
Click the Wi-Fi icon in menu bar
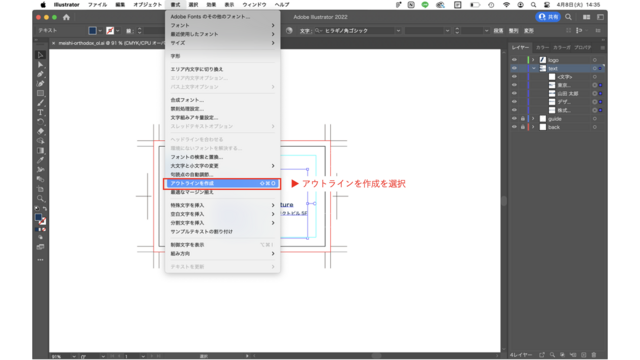pyautogui.click(x=506, y=5)
